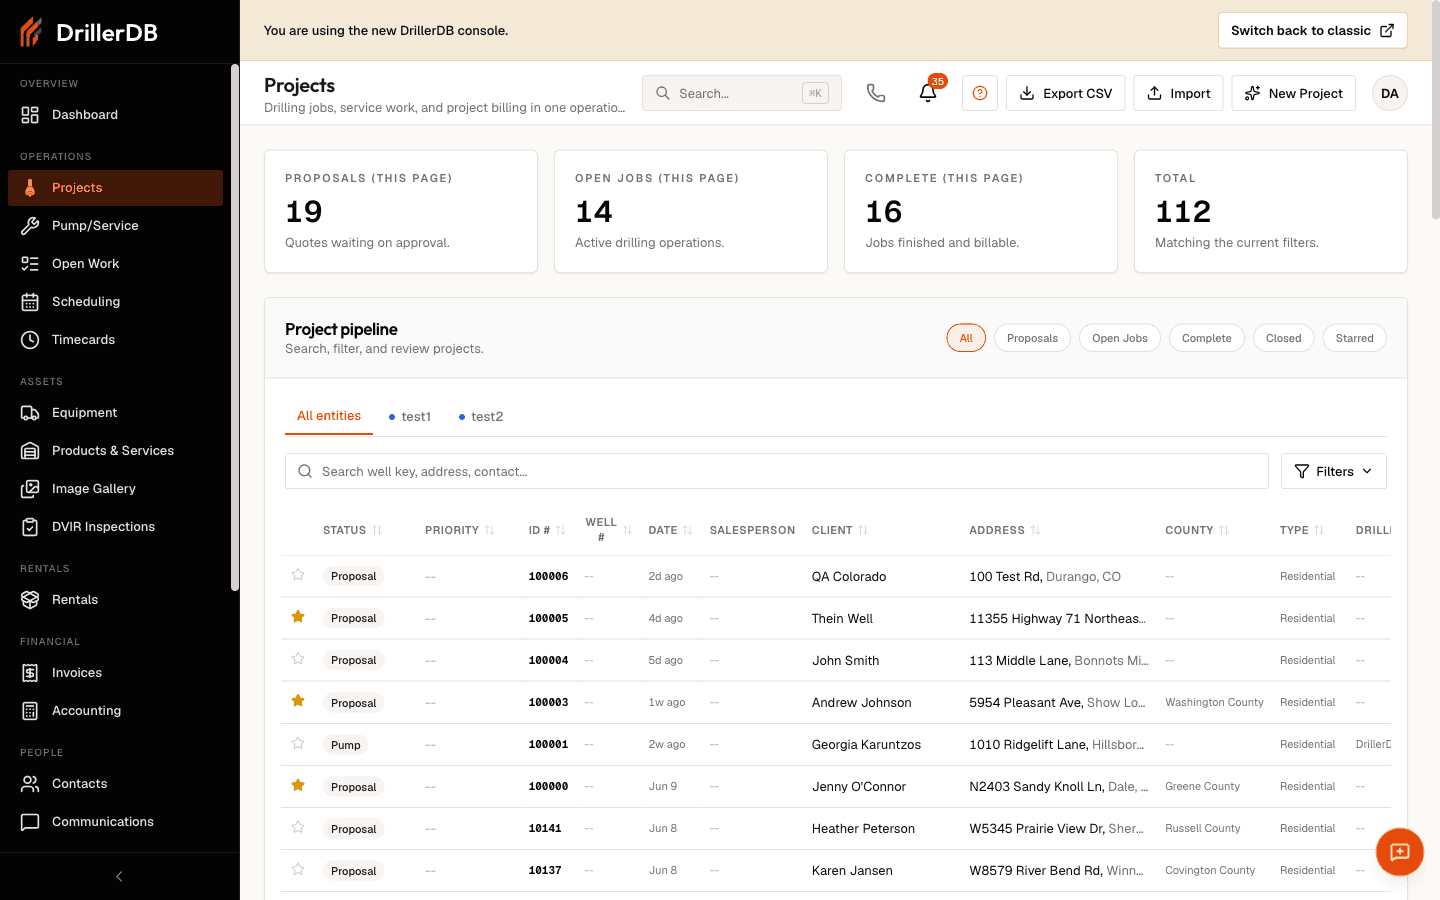The height and width of the screenshot is (900, 1440).
Task: Filter pipeline by Complete
Action: [x=1207, y=338]
